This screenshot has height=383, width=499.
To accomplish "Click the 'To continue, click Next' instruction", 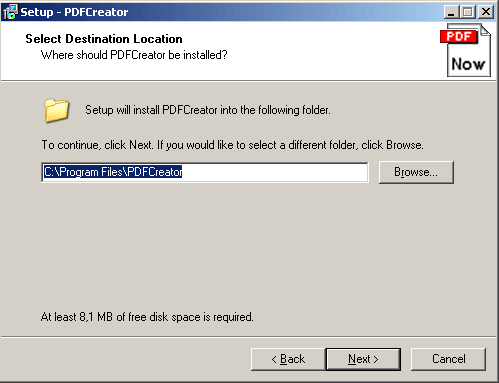I will [x=232, y=145].
